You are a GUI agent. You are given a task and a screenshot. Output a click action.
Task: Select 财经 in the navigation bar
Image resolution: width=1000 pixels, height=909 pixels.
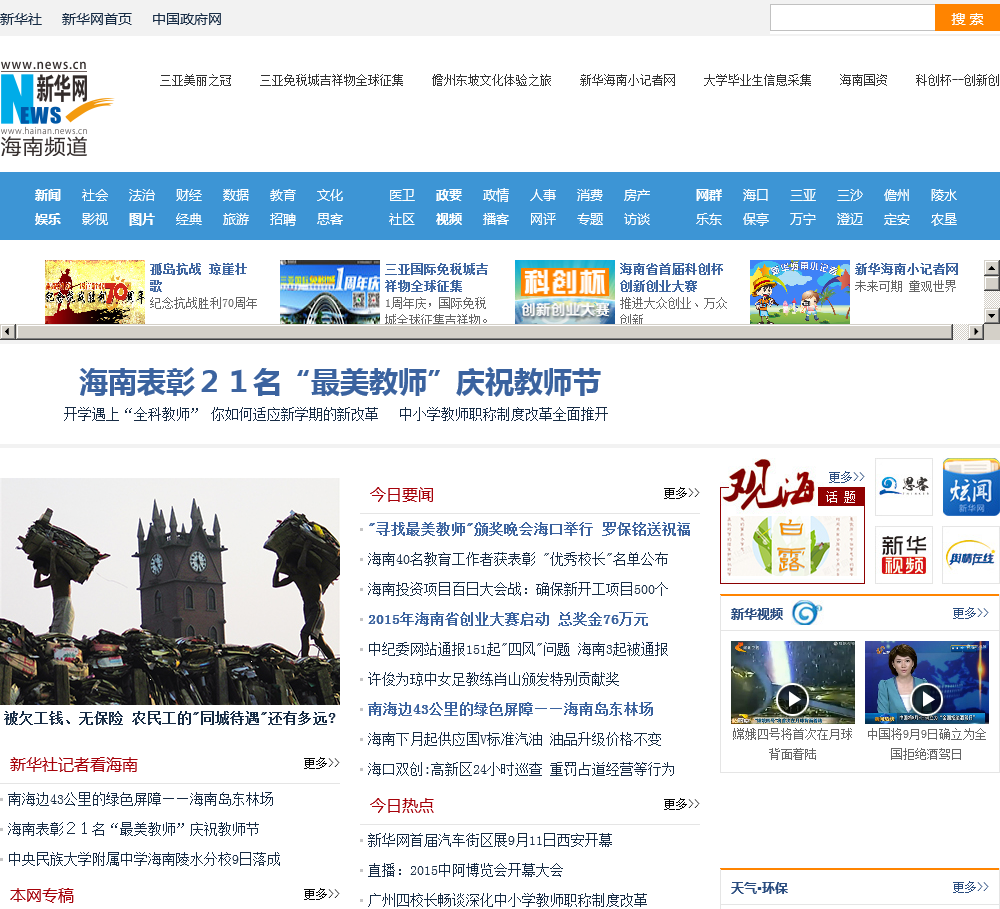click(x=189, y=195)
